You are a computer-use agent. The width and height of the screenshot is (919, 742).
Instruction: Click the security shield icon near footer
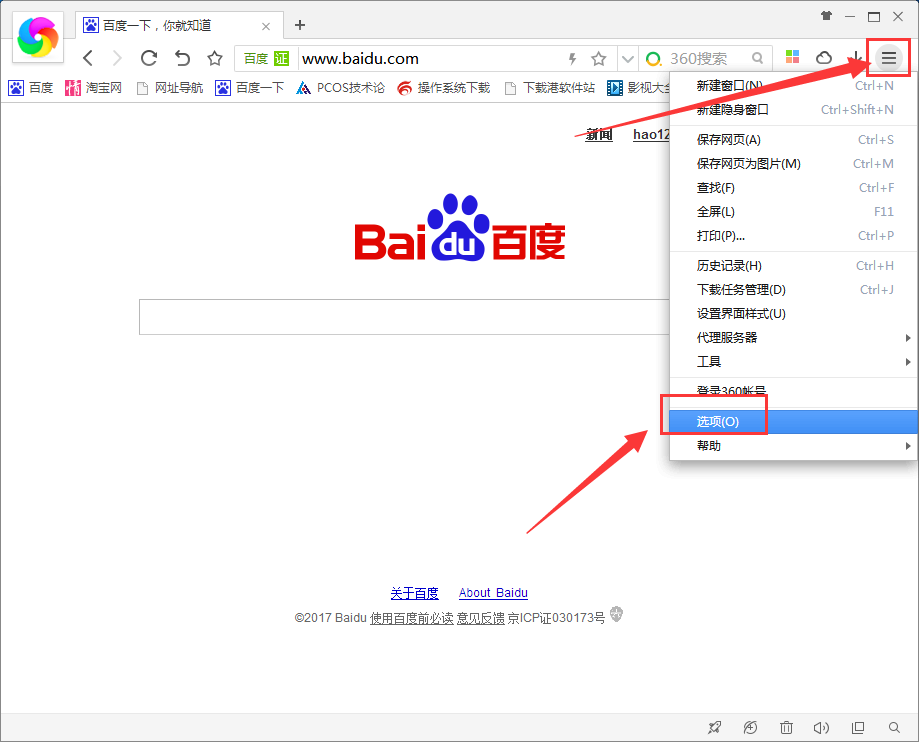[x=616, y=614]
